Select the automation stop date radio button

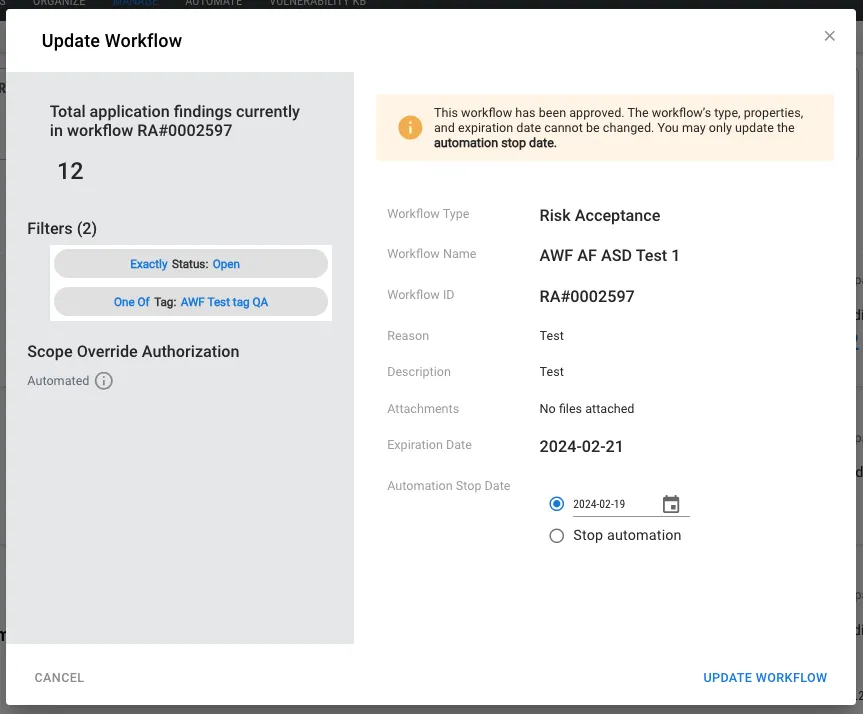pyautogui.click(x=556, y=504)
